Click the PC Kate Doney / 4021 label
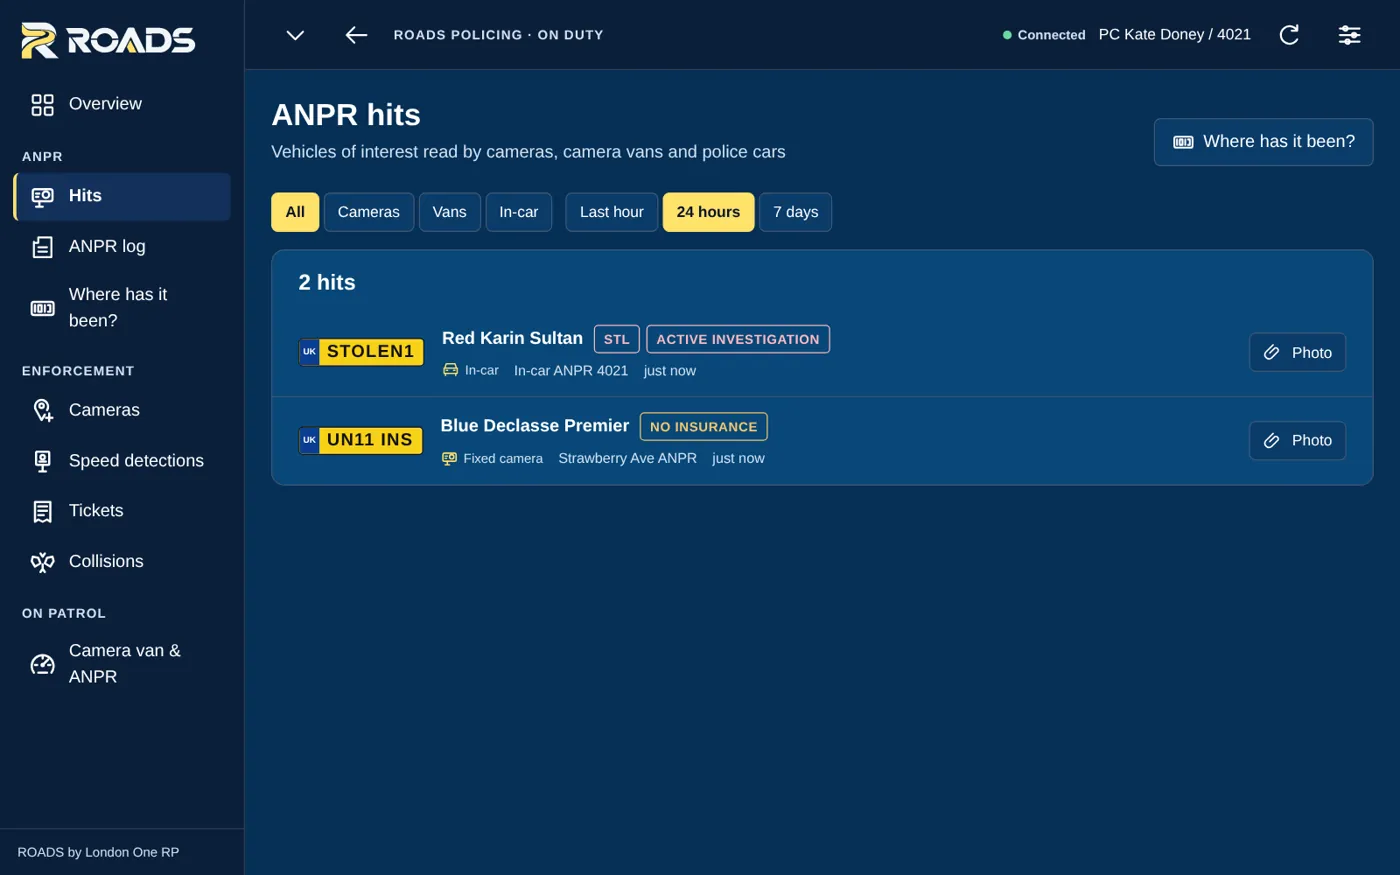 (x=1175, y=35)
